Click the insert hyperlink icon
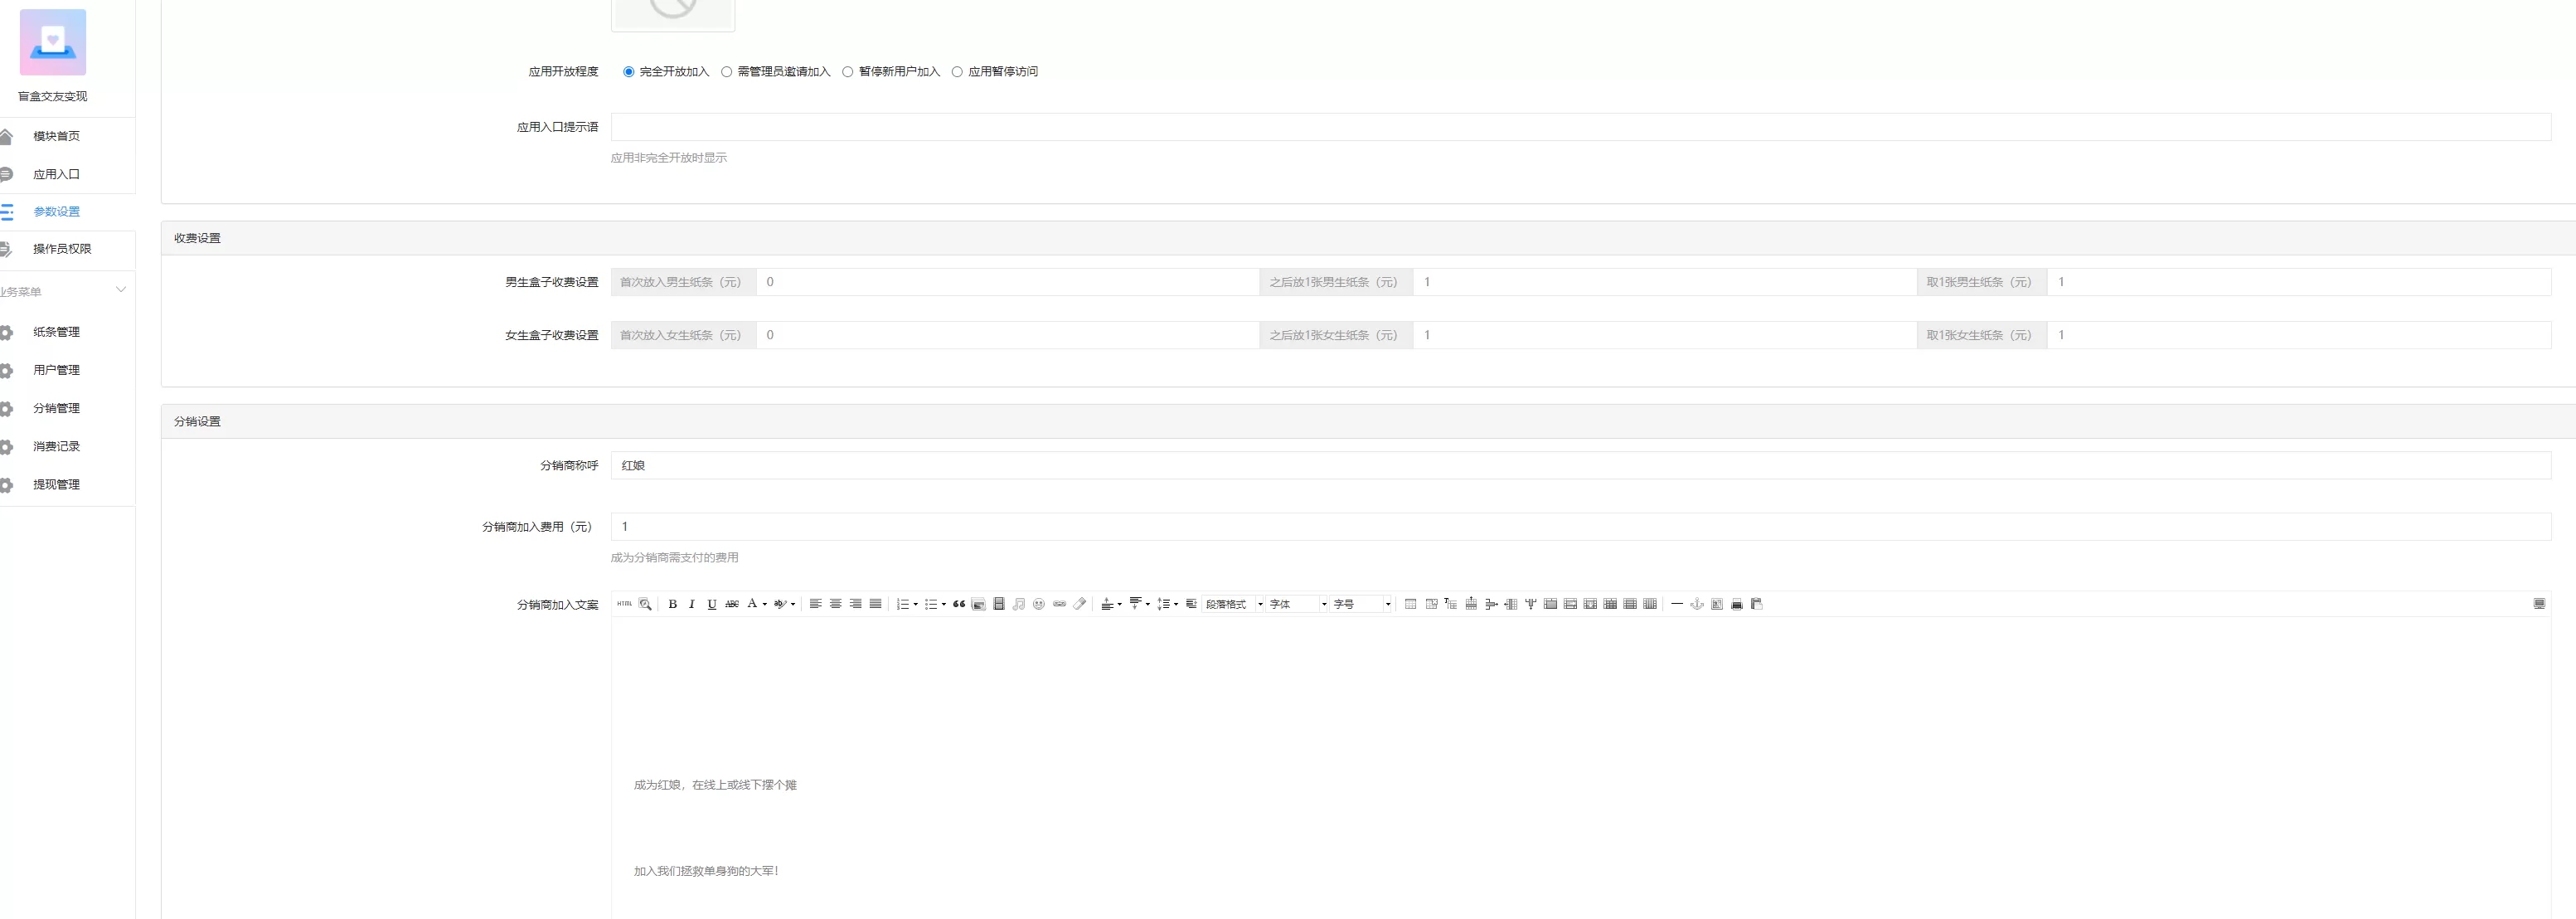This screenshot has height=919, width=2576. [x=1059, y=604]
